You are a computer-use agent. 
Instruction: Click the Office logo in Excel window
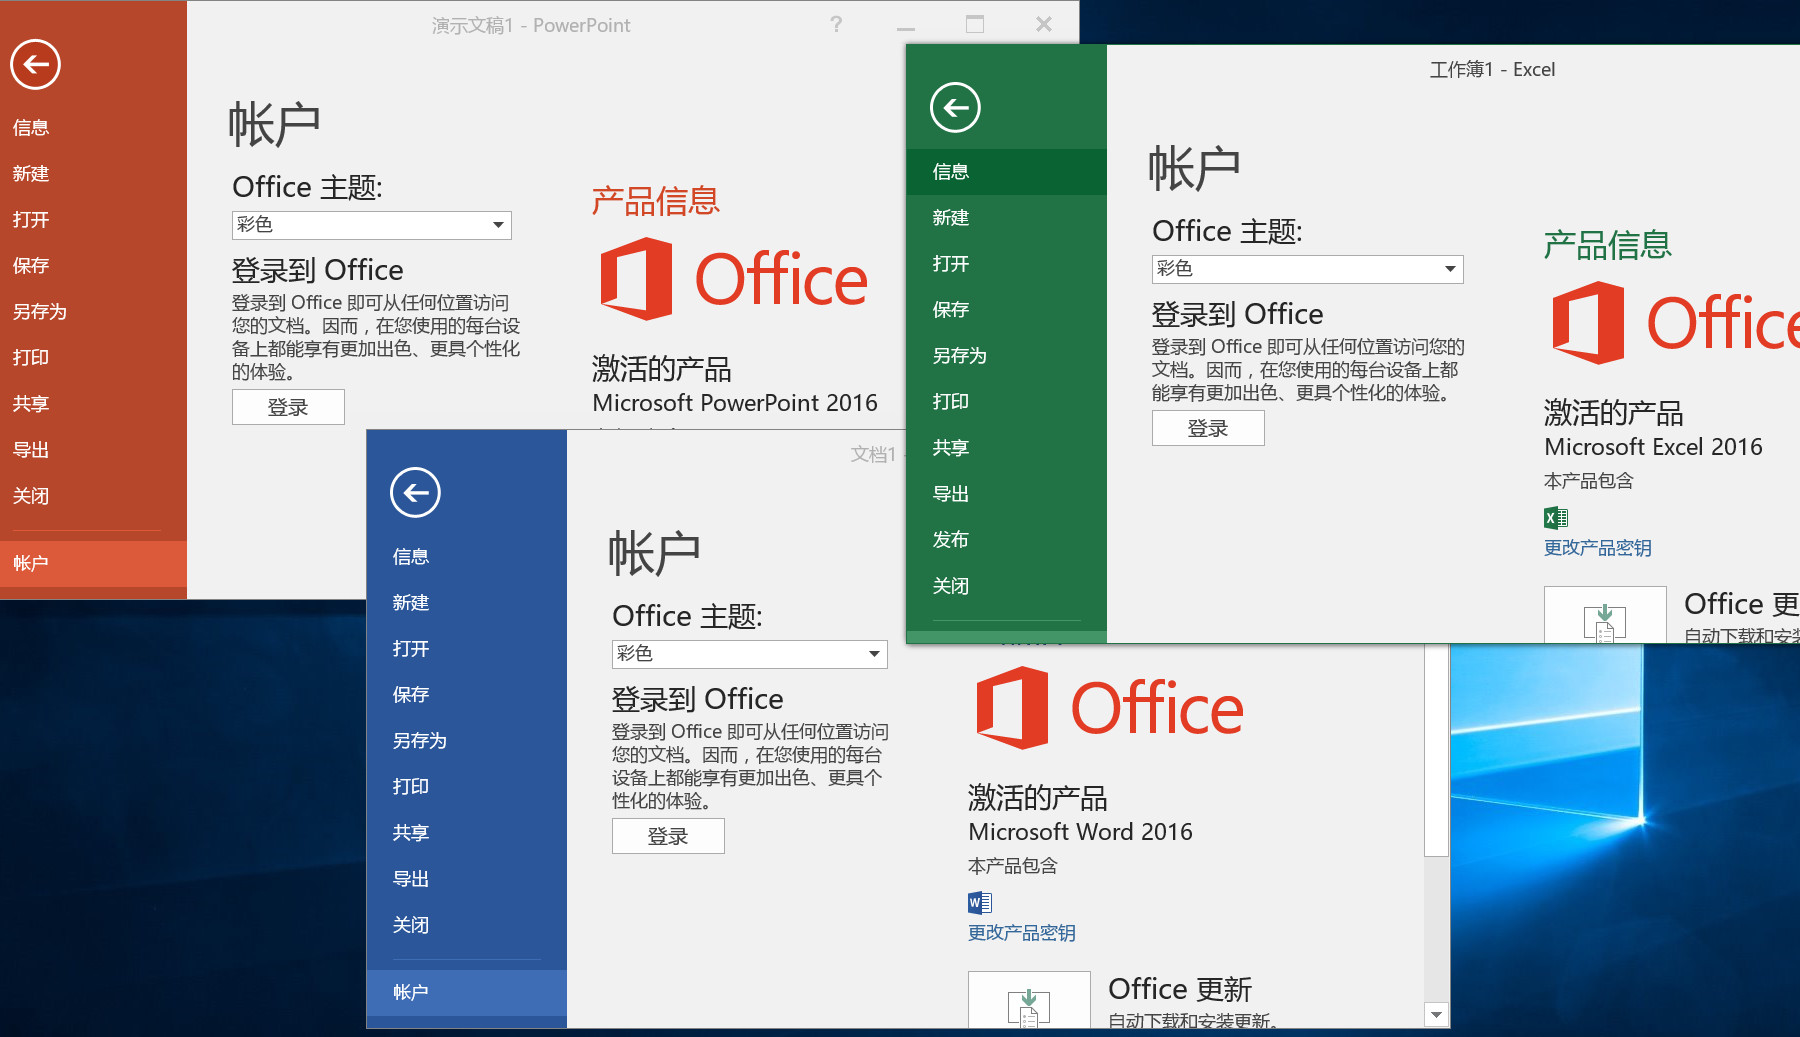coord(1675,322)
